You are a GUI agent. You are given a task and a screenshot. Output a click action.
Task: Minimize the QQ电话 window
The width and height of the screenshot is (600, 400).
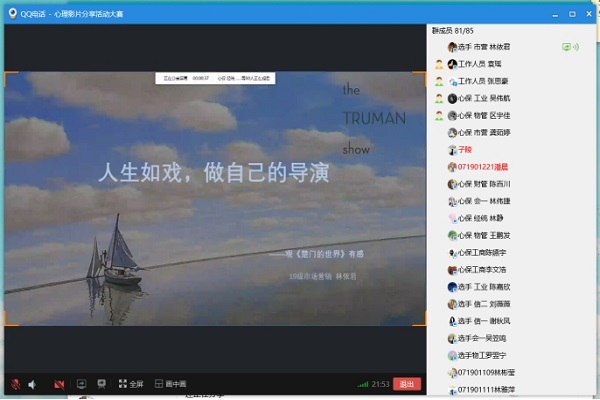tap(555, 14)
